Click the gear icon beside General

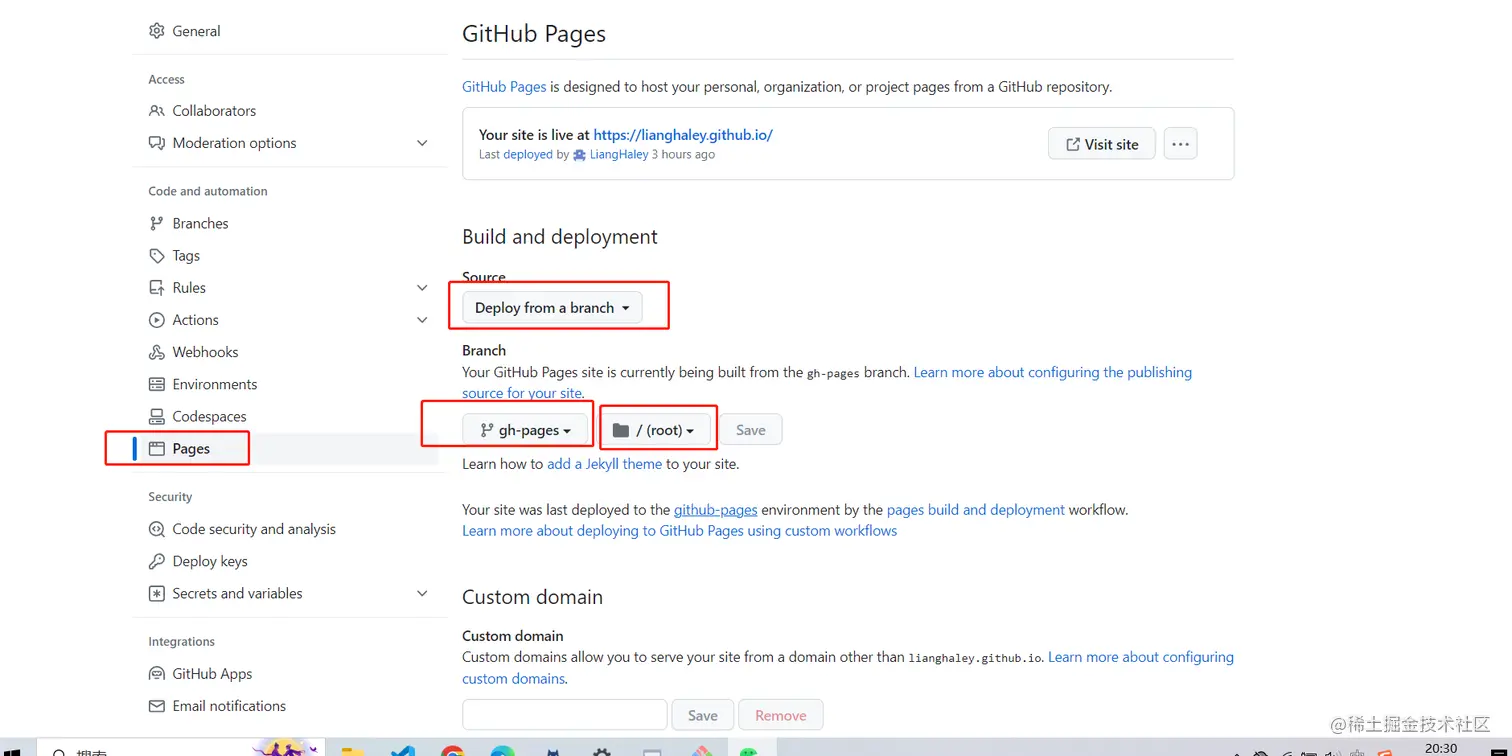click(156, 31)
